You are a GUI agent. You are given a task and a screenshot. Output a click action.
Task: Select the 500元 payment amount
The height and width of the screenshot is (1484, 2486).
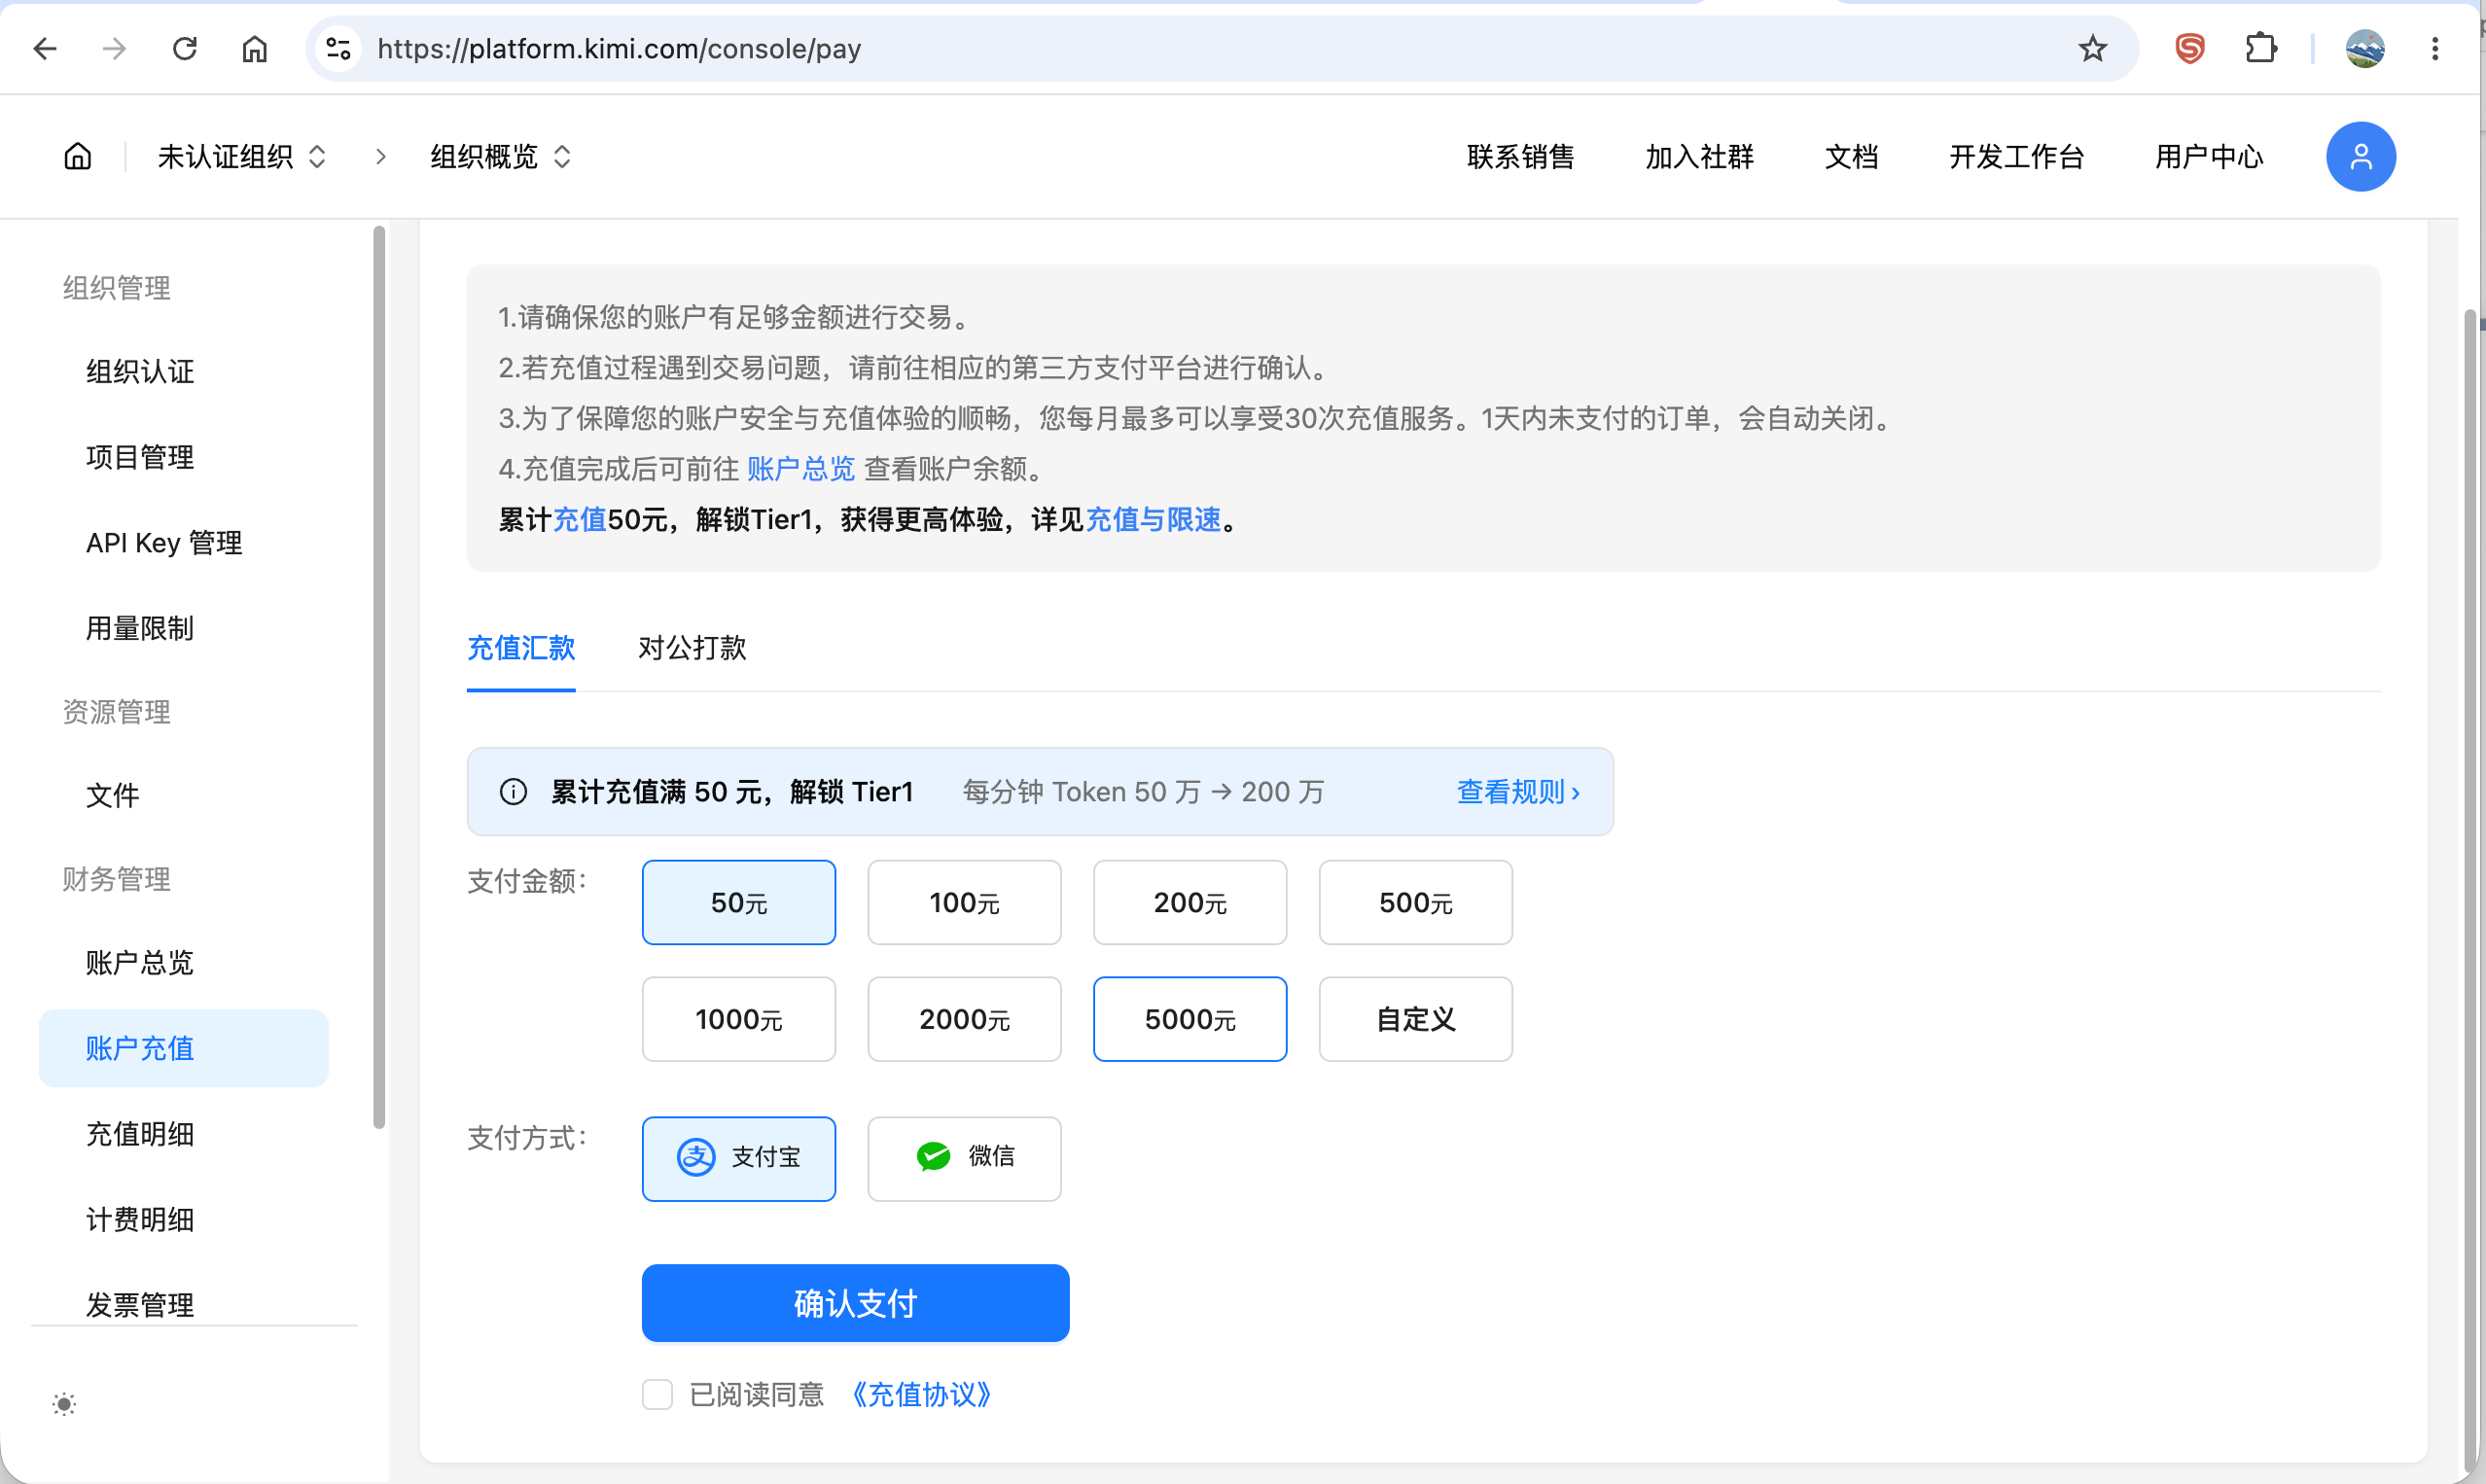point(1415,902)
